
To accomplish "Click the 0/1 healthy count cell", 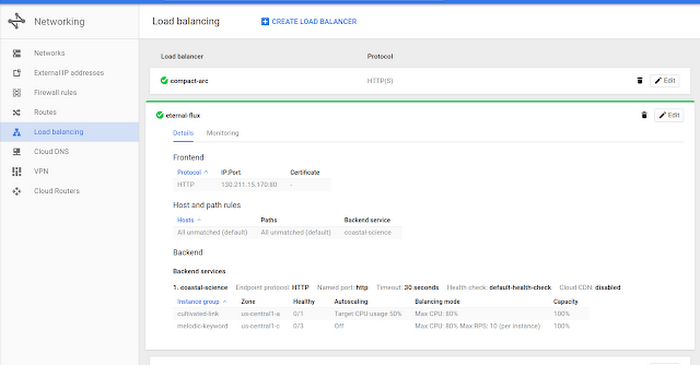I will pyautogui.click(x=298, y=314).
